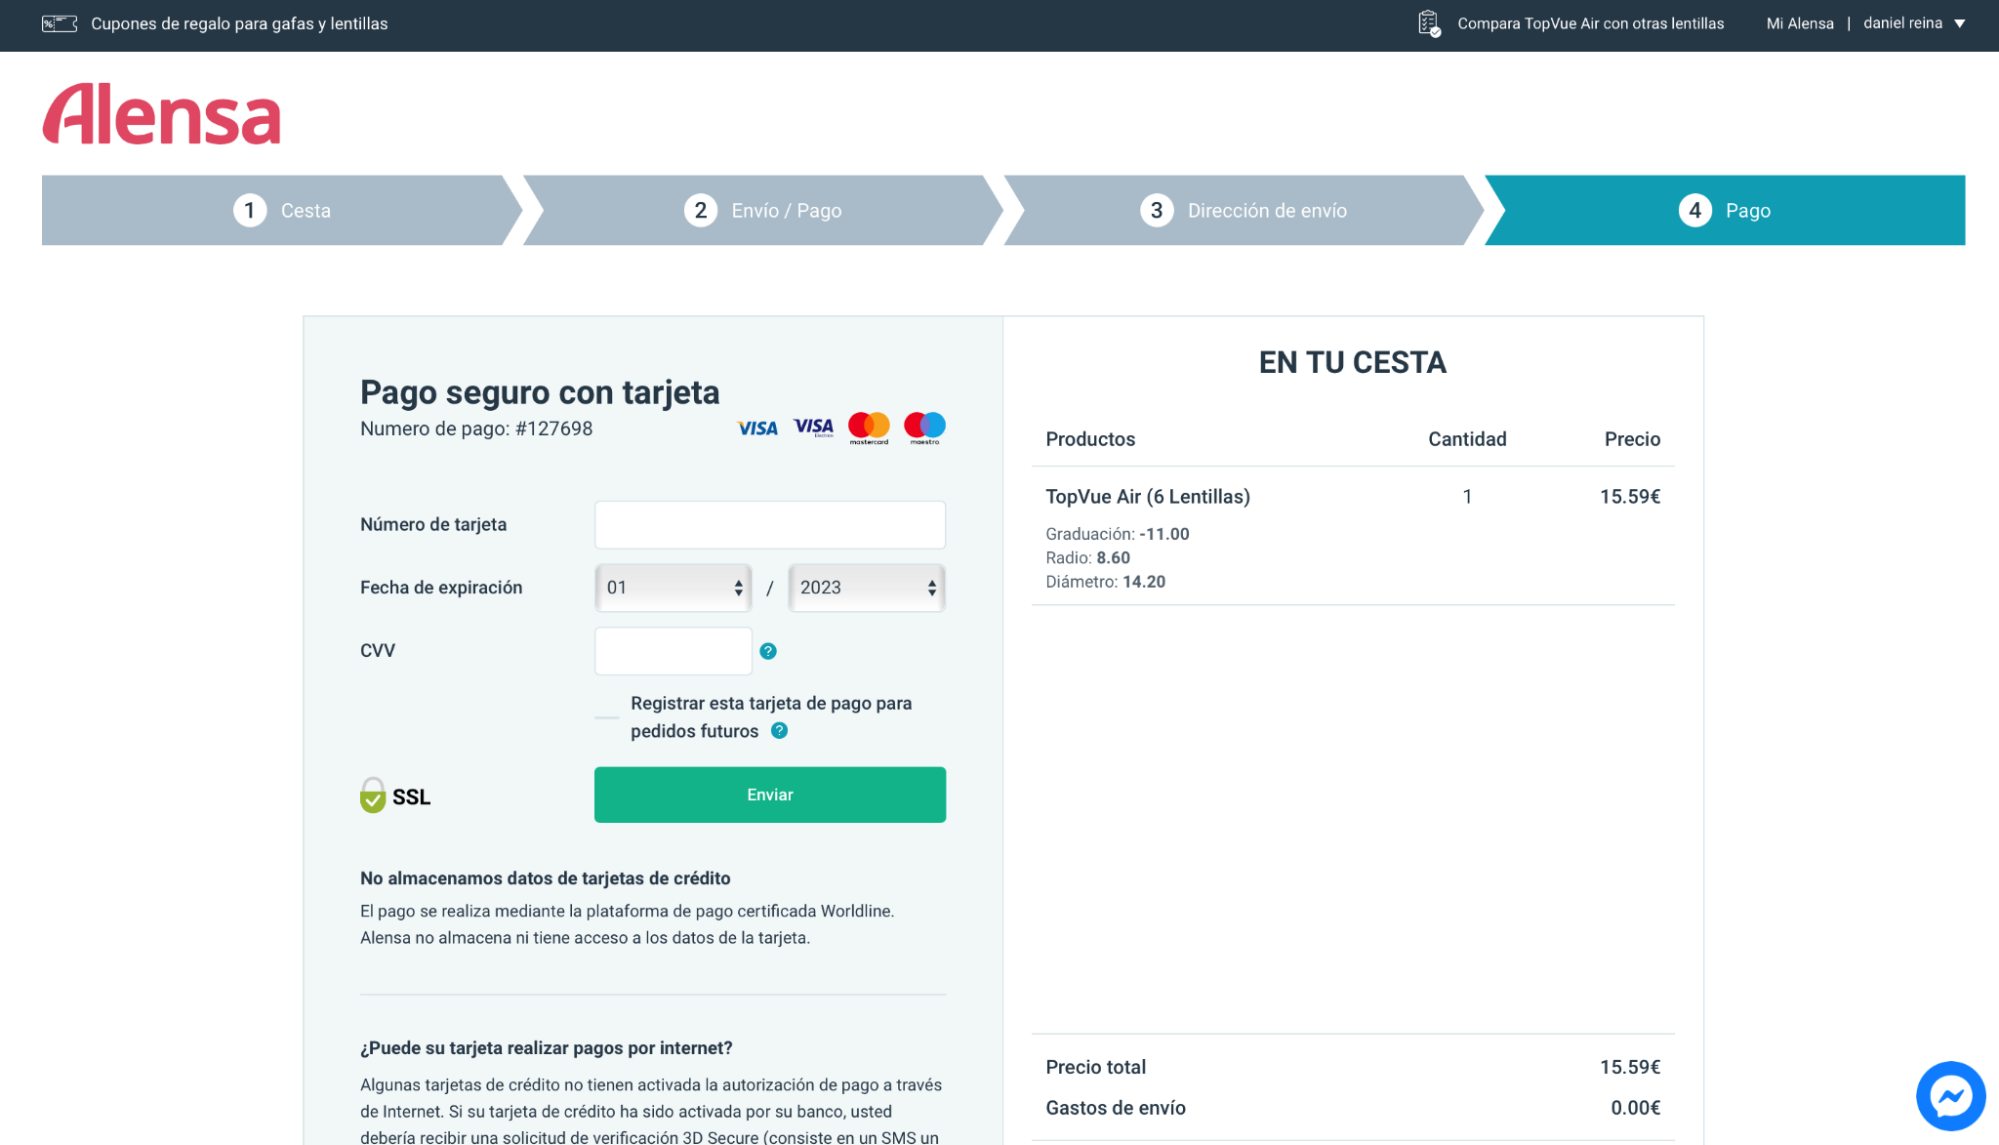Go to step 1 Cesta

pos(282,210)
